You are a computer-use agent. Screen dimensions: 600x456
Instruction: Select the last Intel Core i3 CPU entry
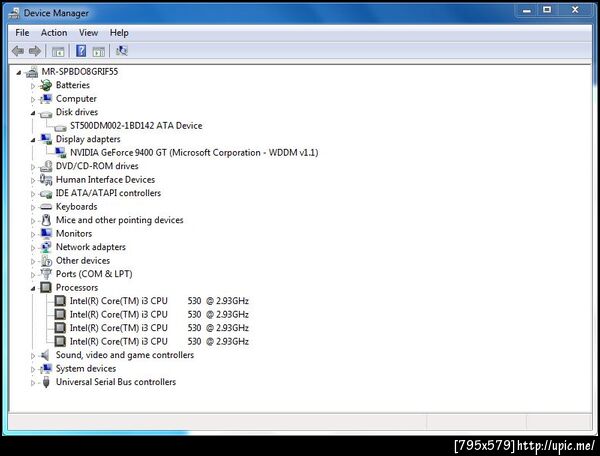(159, 341)
